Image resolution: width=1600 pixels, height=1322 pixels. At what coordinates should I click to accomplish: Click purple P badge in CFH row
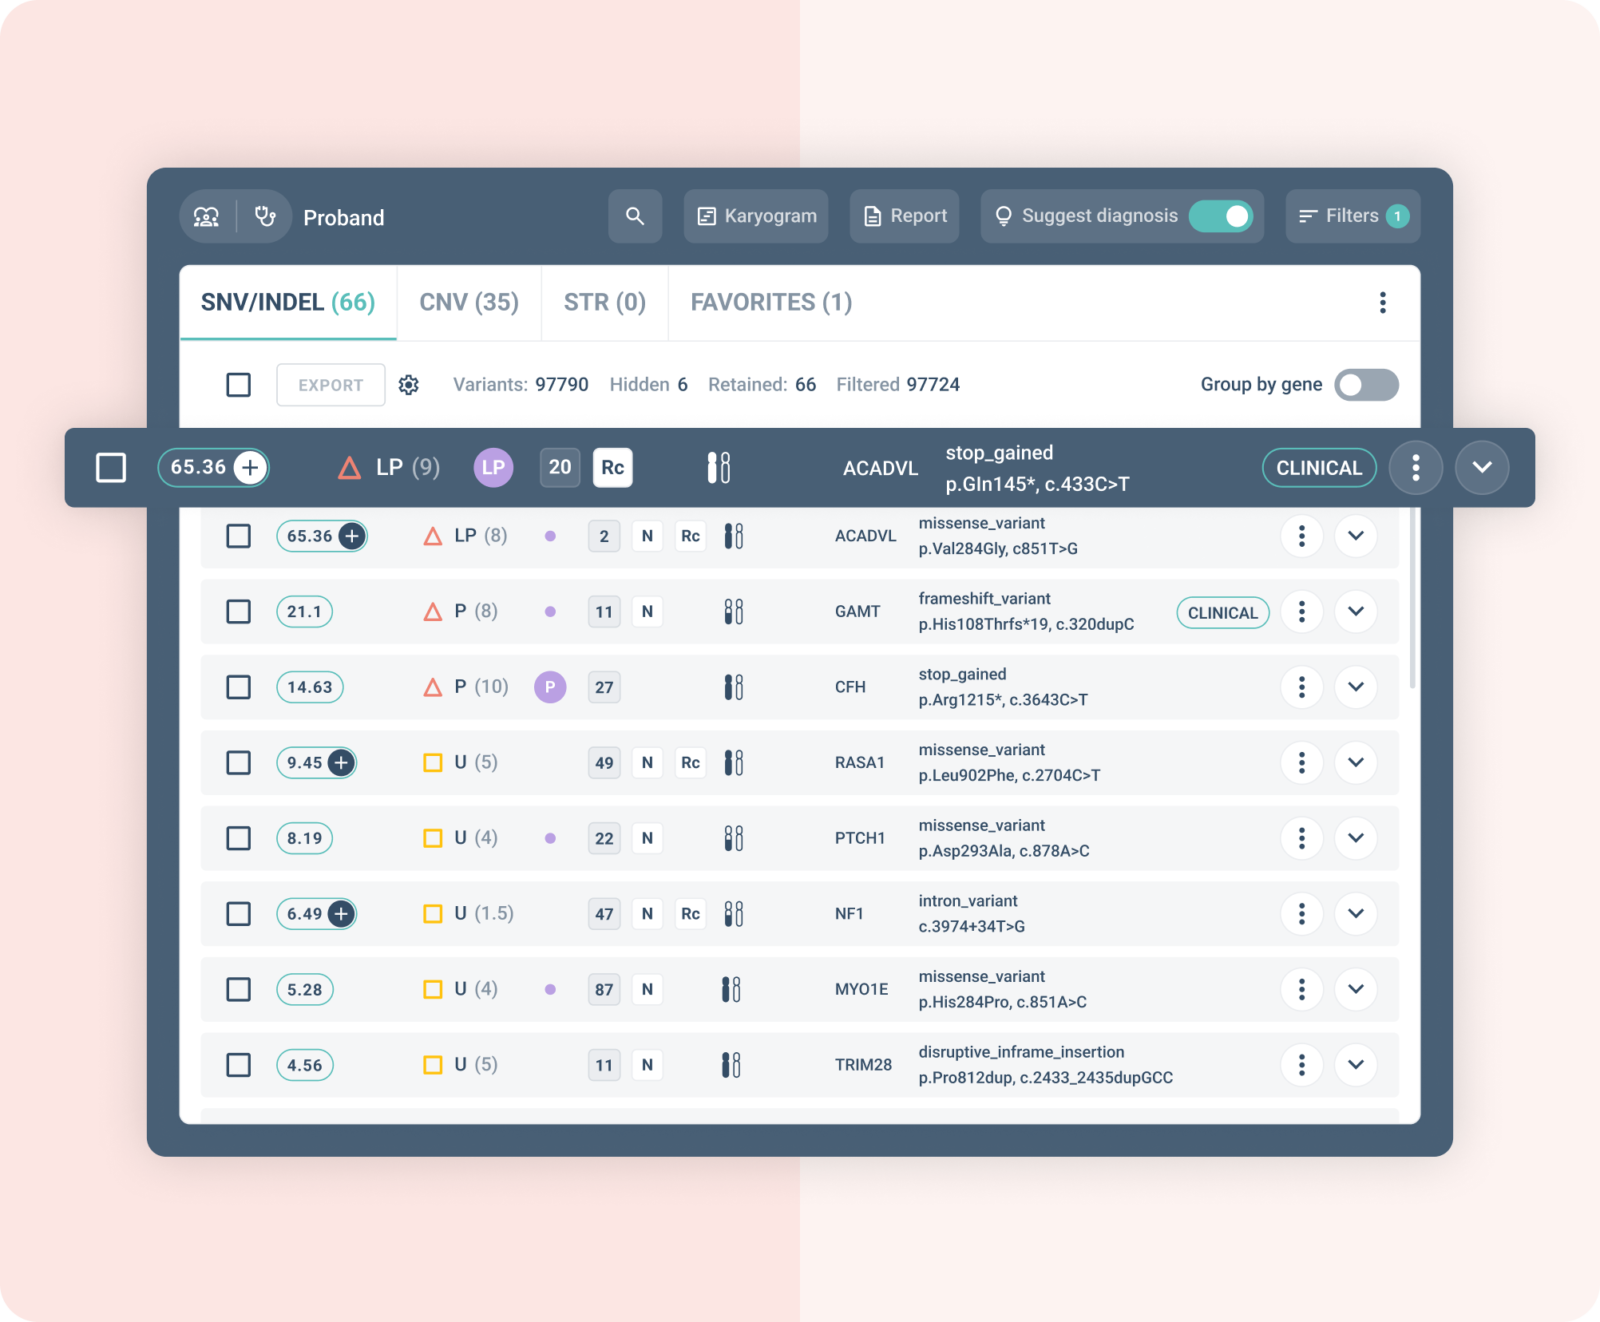tap(550, 687)
